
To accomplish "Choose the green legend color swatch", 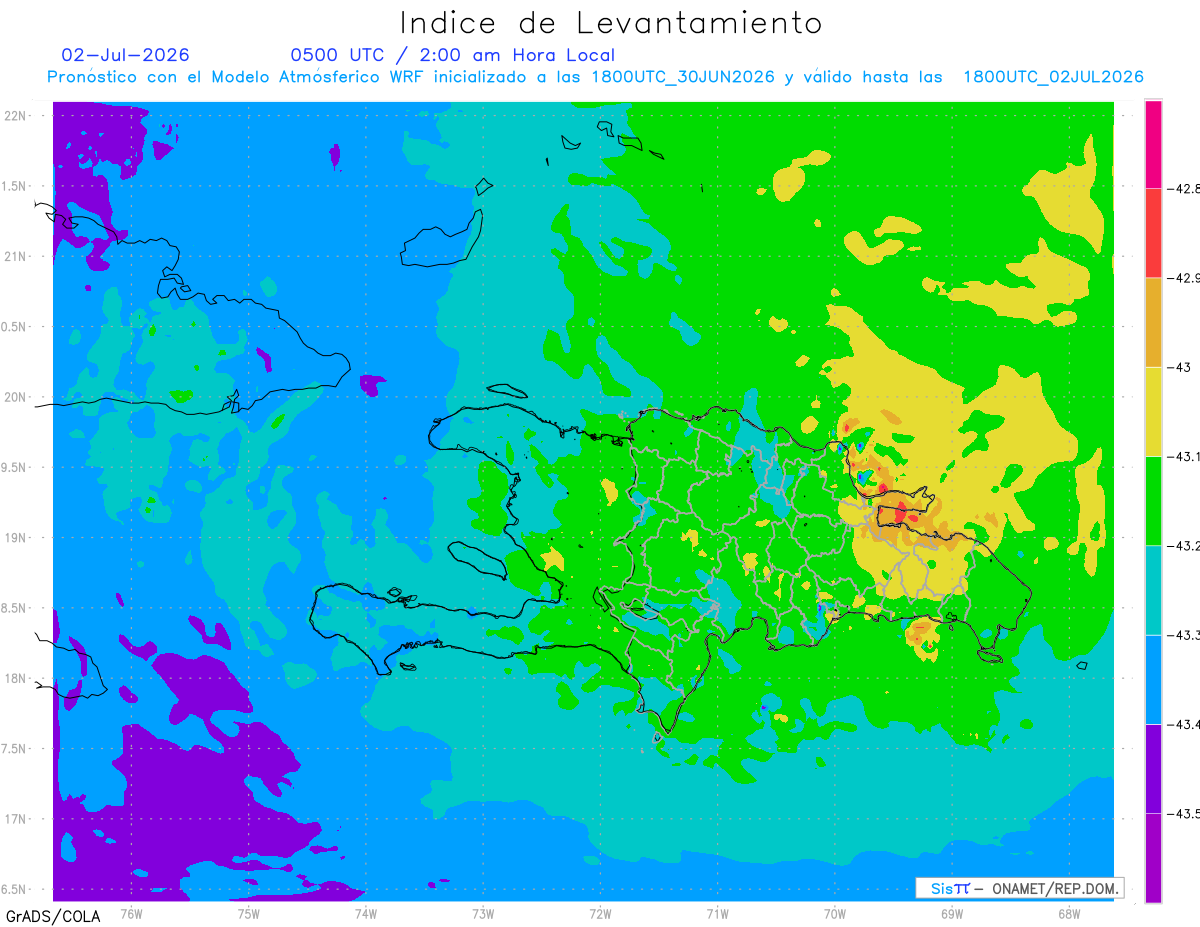I will (1153, 500).
